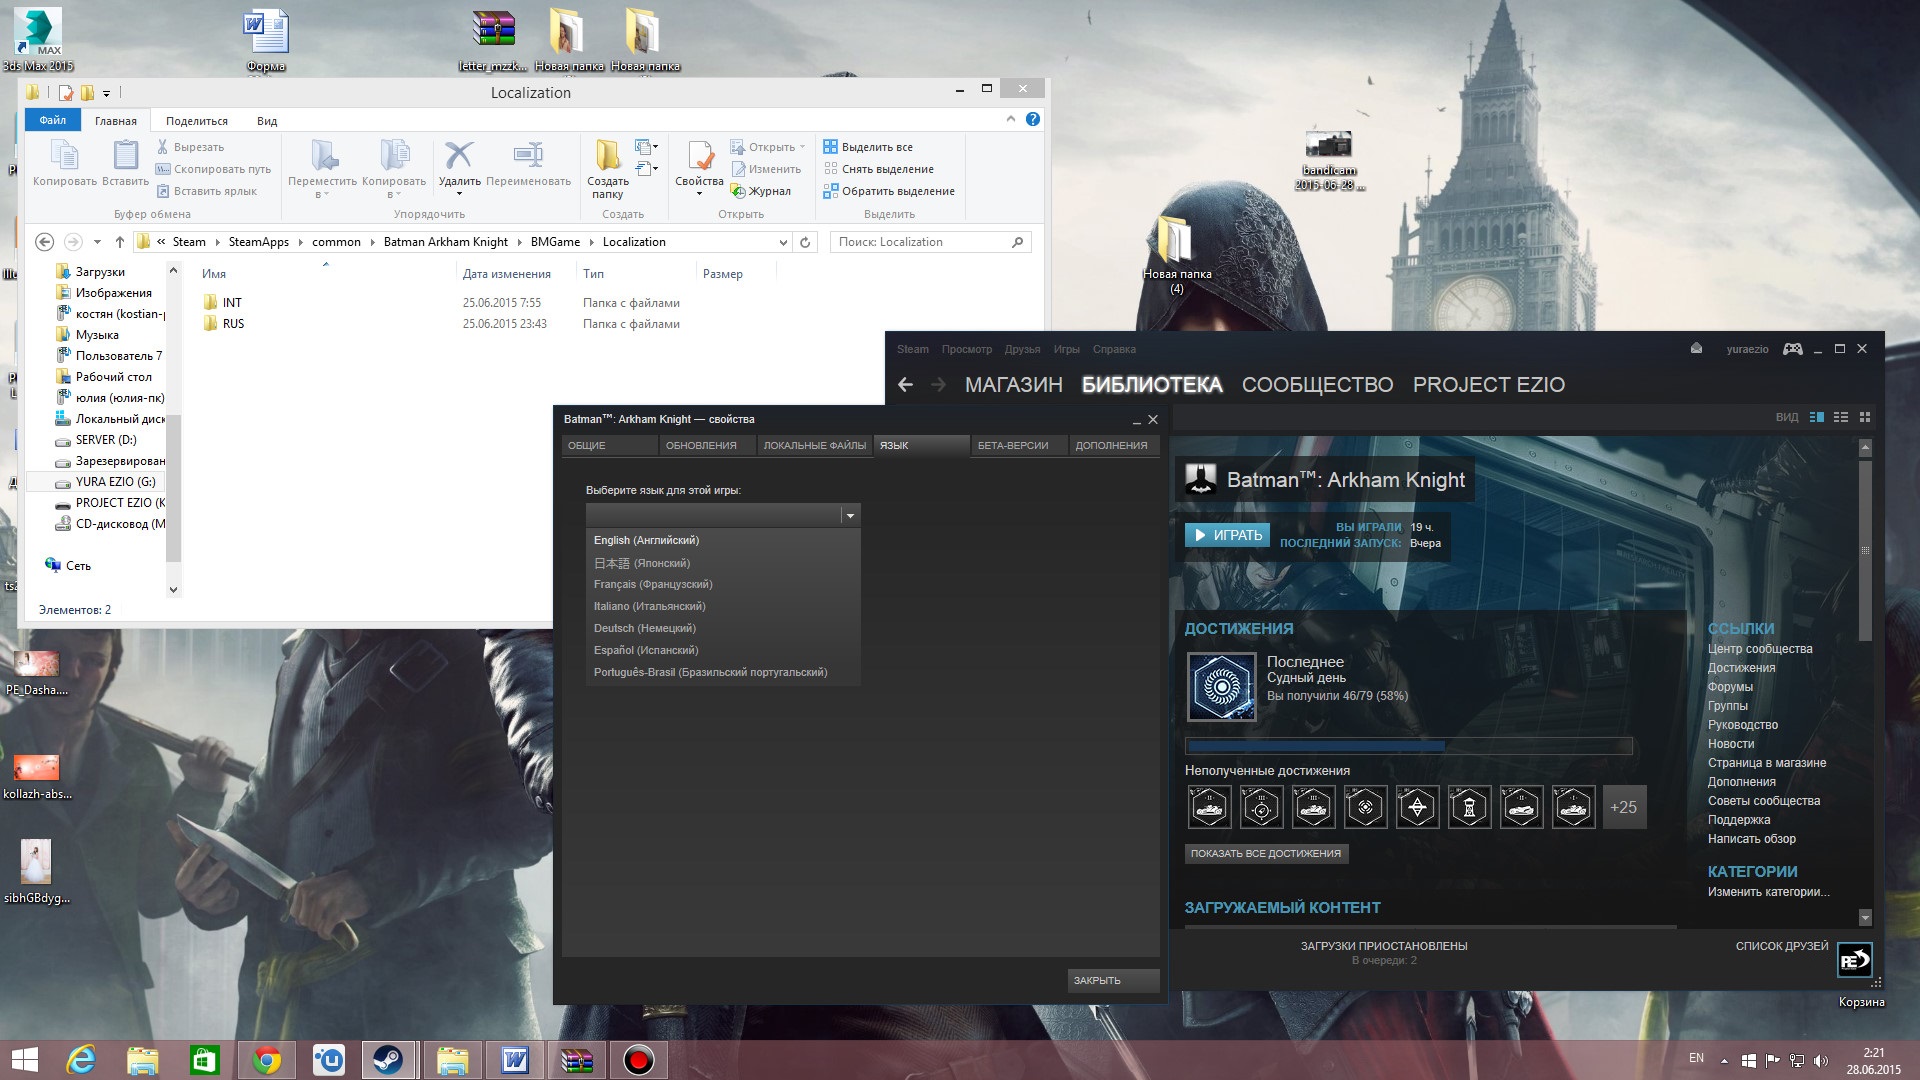Switch library to detail view mode
The width and height of the screenshot is (1920, 1080).
[1817, 417]
